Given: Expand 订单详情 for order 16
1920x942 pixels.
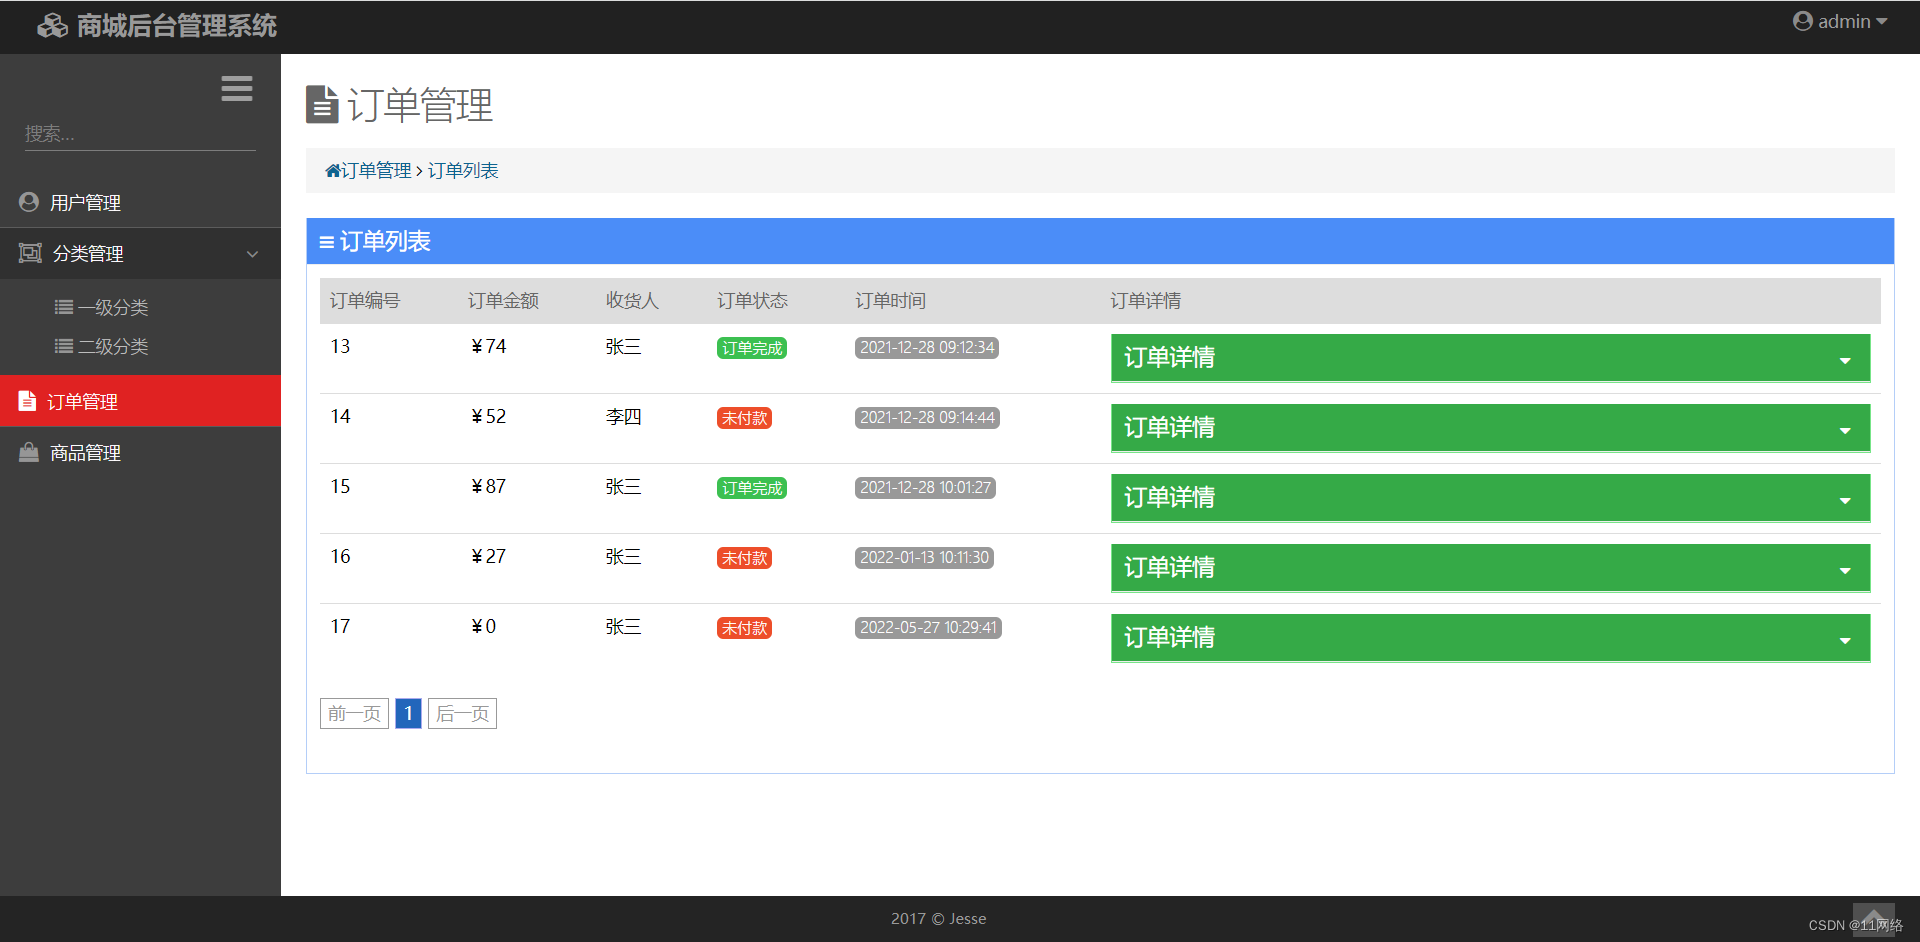Looking at the screenshot, I should (x=1490, y=568).
